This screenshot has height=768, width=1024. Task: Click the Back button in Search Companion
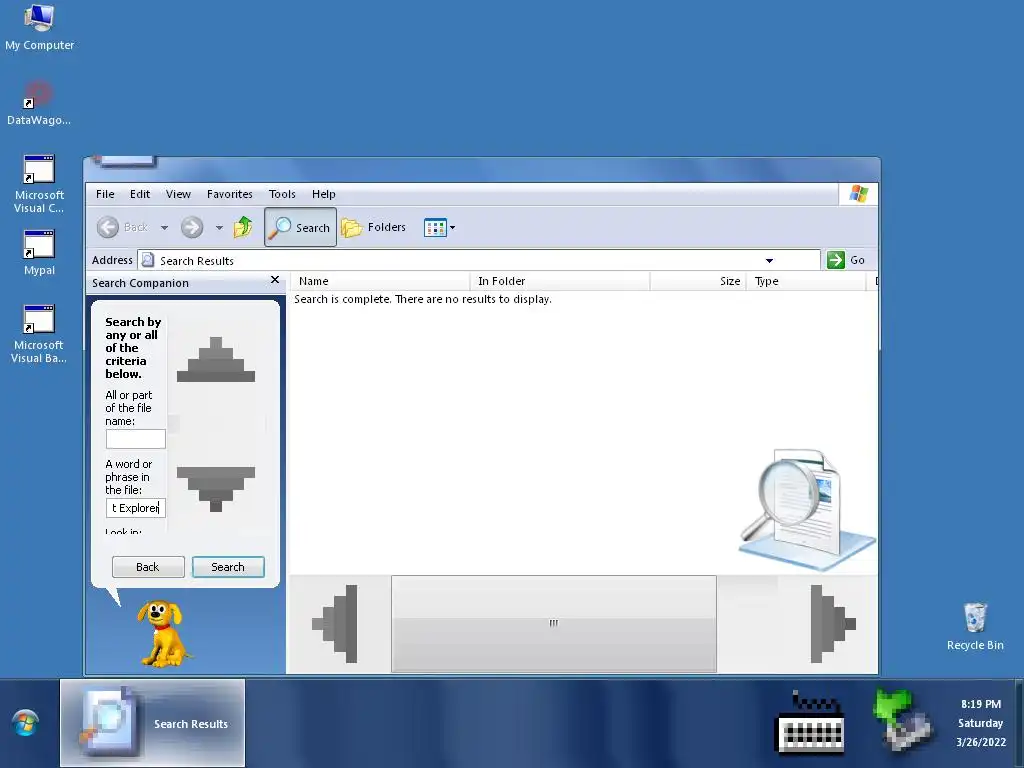(148, 567)
